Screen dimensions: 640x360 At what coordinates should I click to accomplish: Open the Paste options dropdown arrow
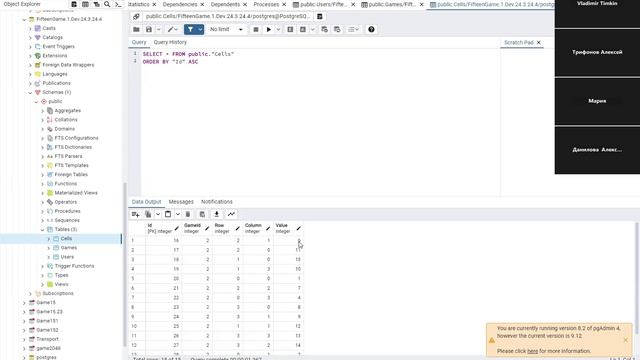click(178, 214)
